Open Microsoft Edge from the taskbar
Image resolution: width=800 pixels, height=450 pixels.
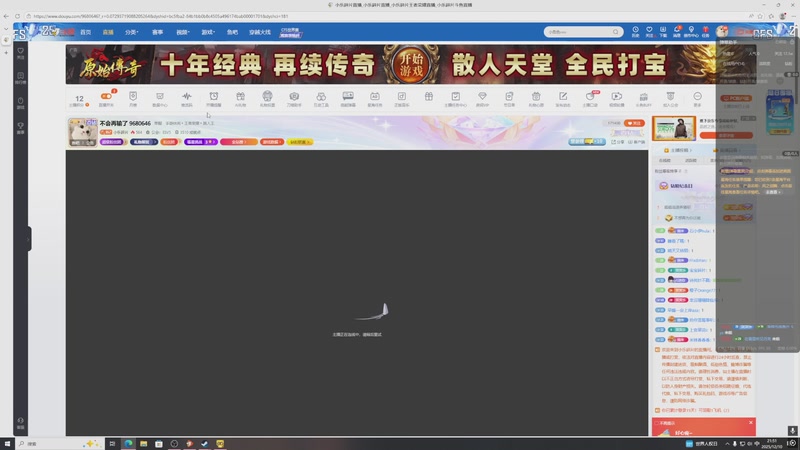click(x=128, y=443)
